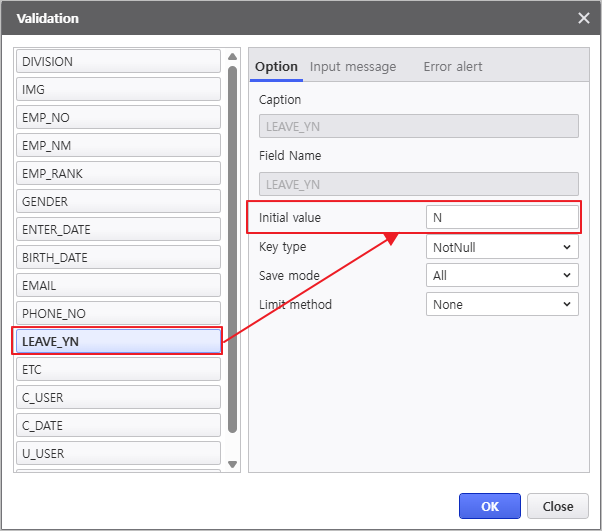Select the GENDER field item
The image size is (602, 531).
pyautogui.click(x=118, y=202)
